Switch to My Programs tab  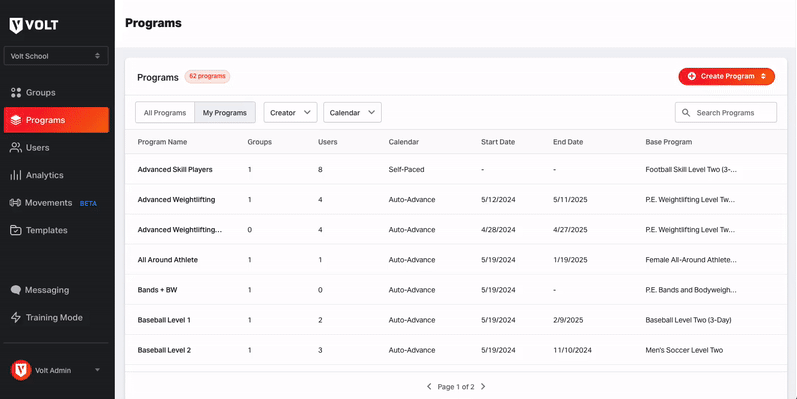(x=225, y=112)
